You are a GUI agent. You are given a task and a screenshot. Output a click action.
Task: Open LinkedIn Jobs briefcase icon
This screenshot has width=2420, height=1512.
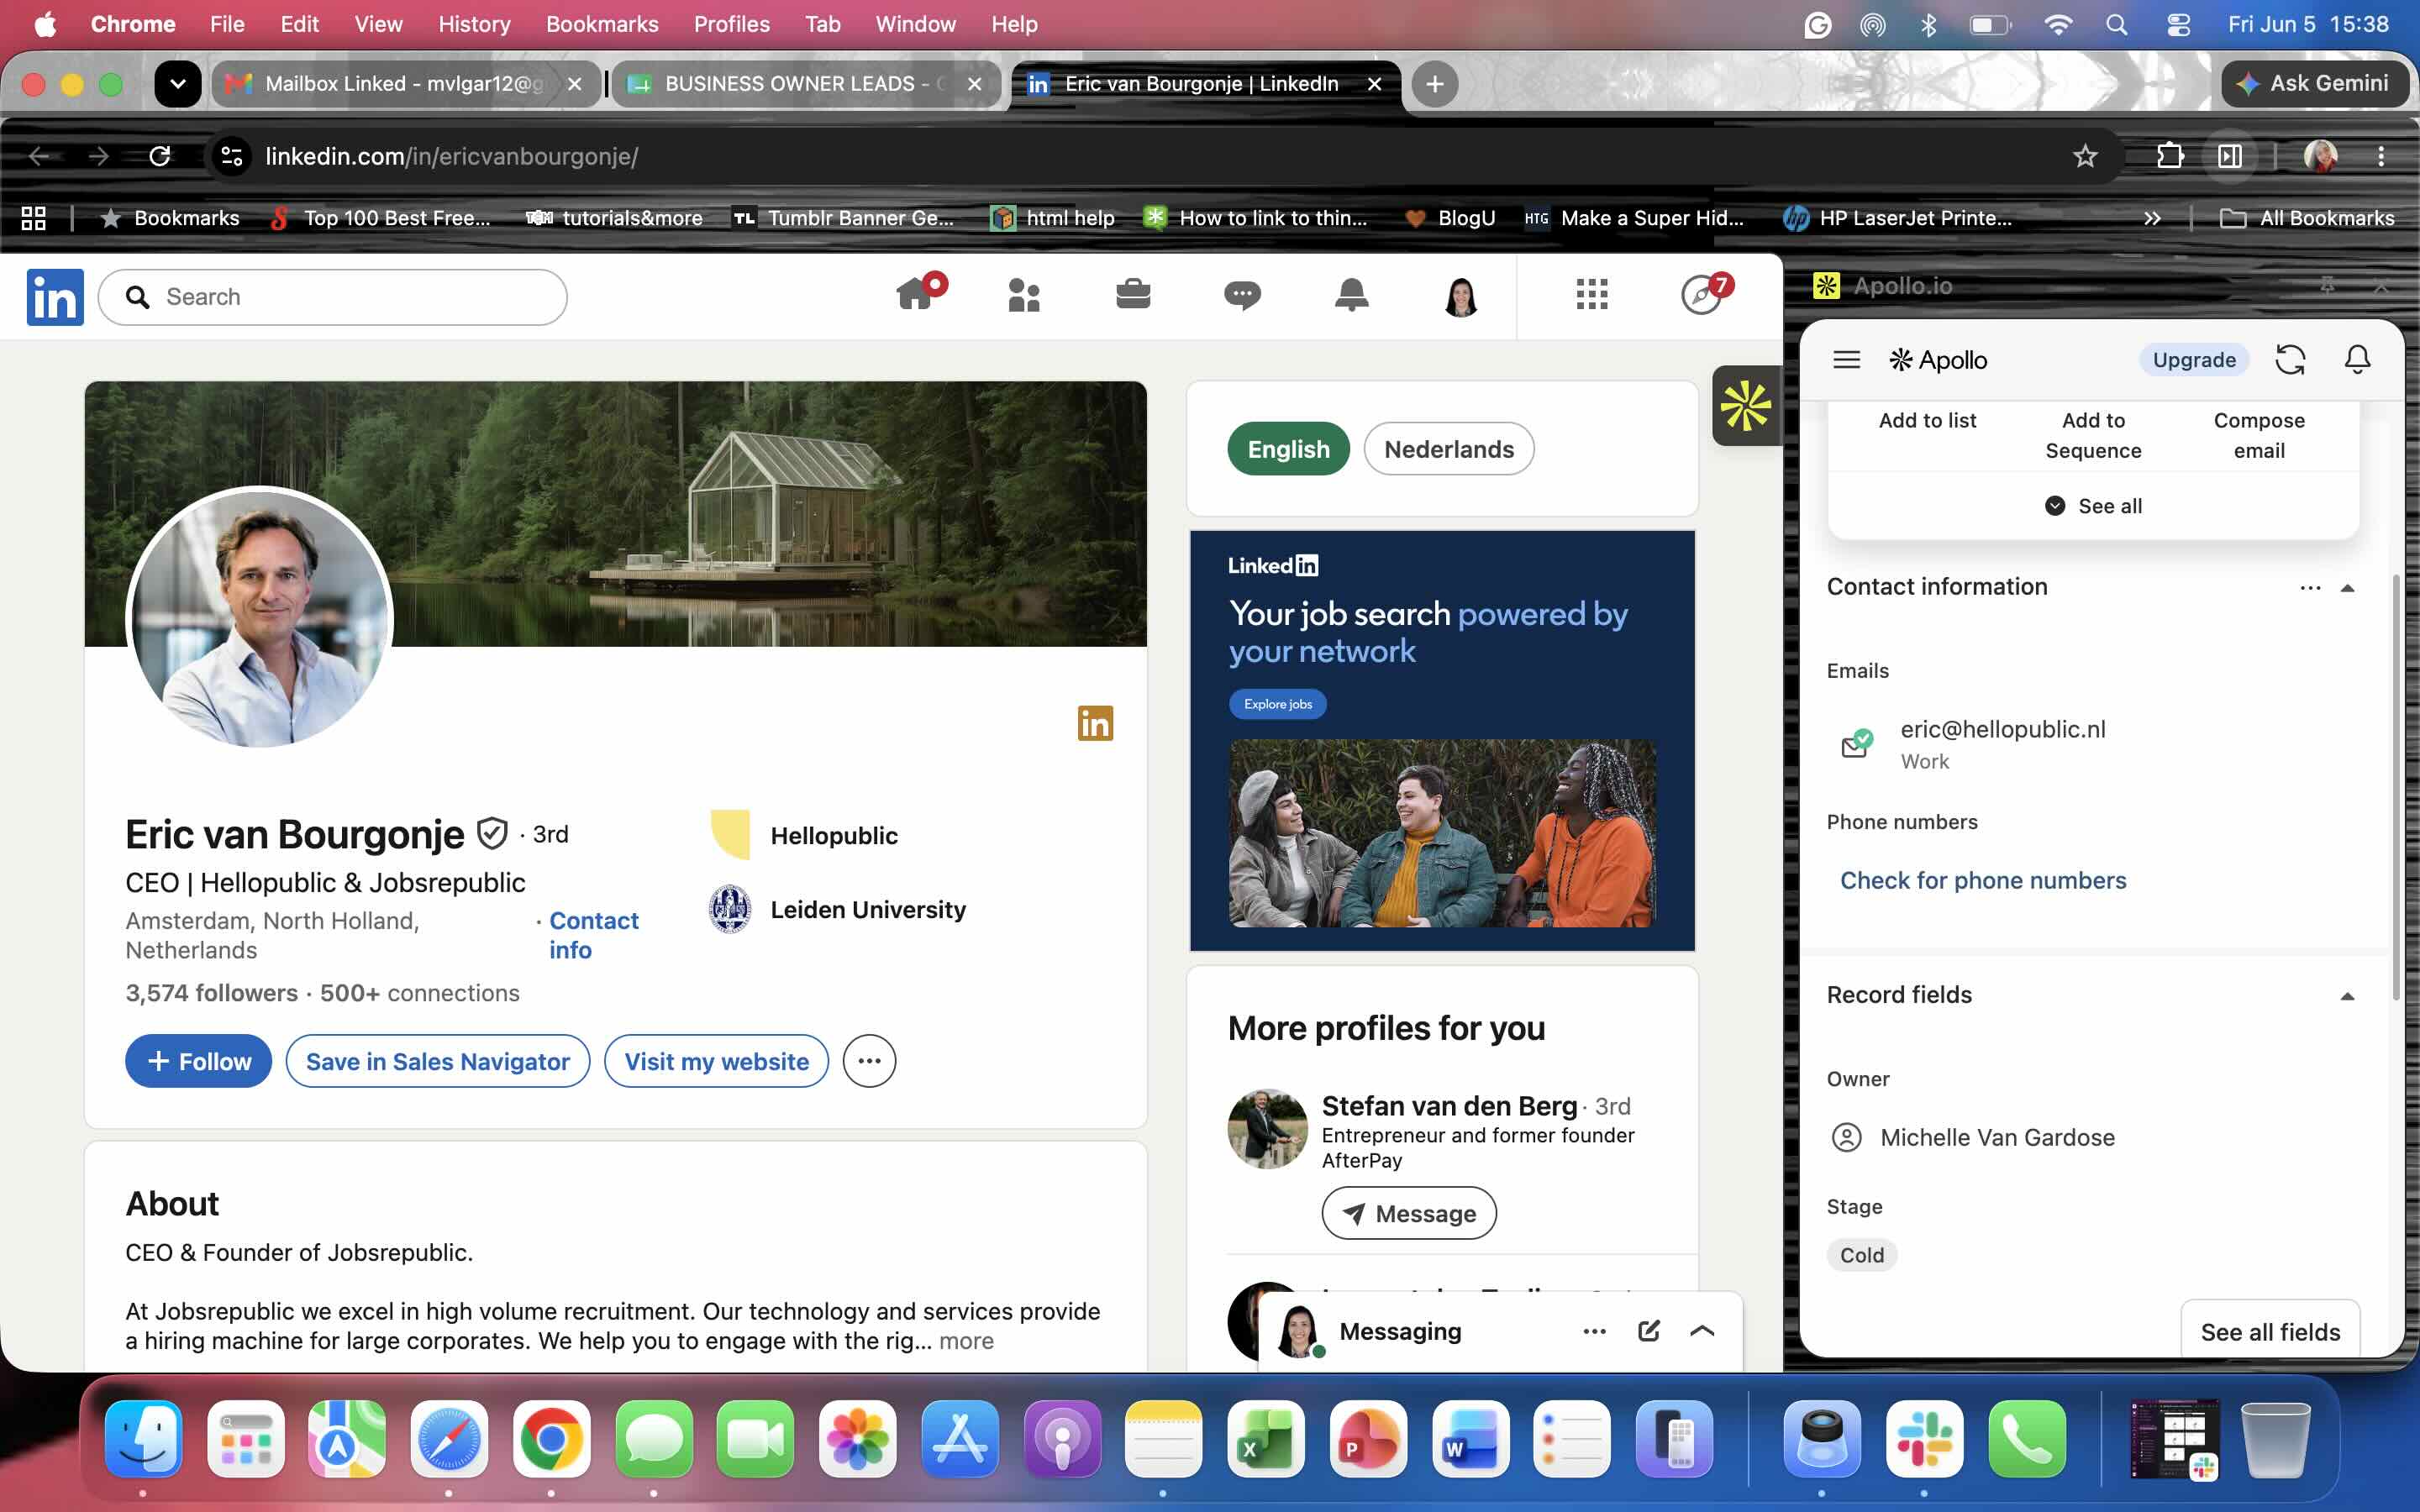pyautogui.click(x=1133, y=295)
